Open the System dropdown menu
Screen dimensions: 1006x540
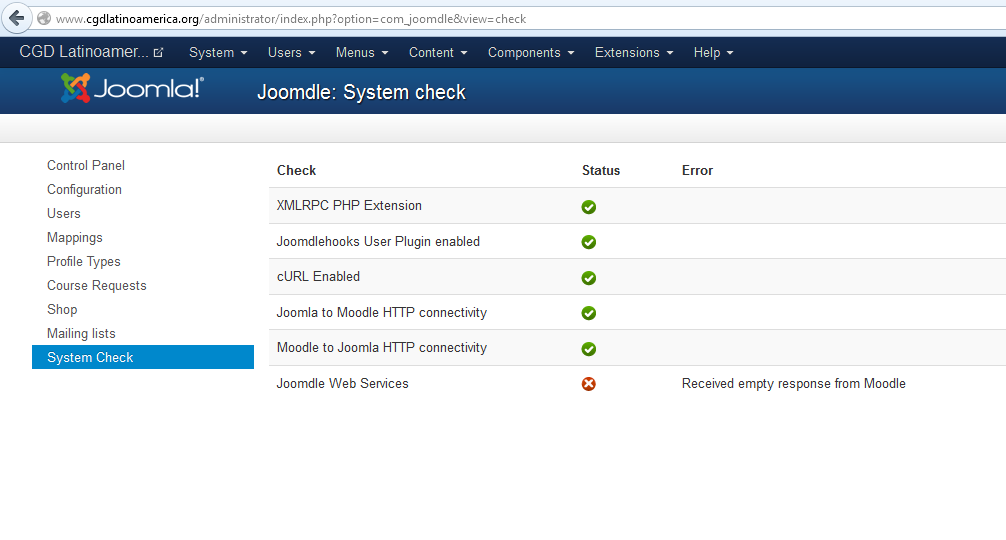click(217, 53)
